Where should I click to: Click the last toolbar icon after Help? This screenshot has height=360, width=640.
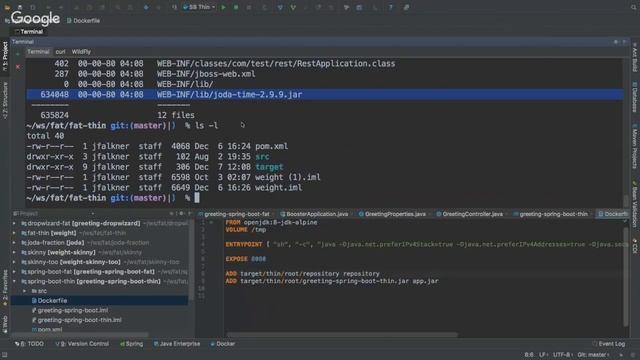407,7
